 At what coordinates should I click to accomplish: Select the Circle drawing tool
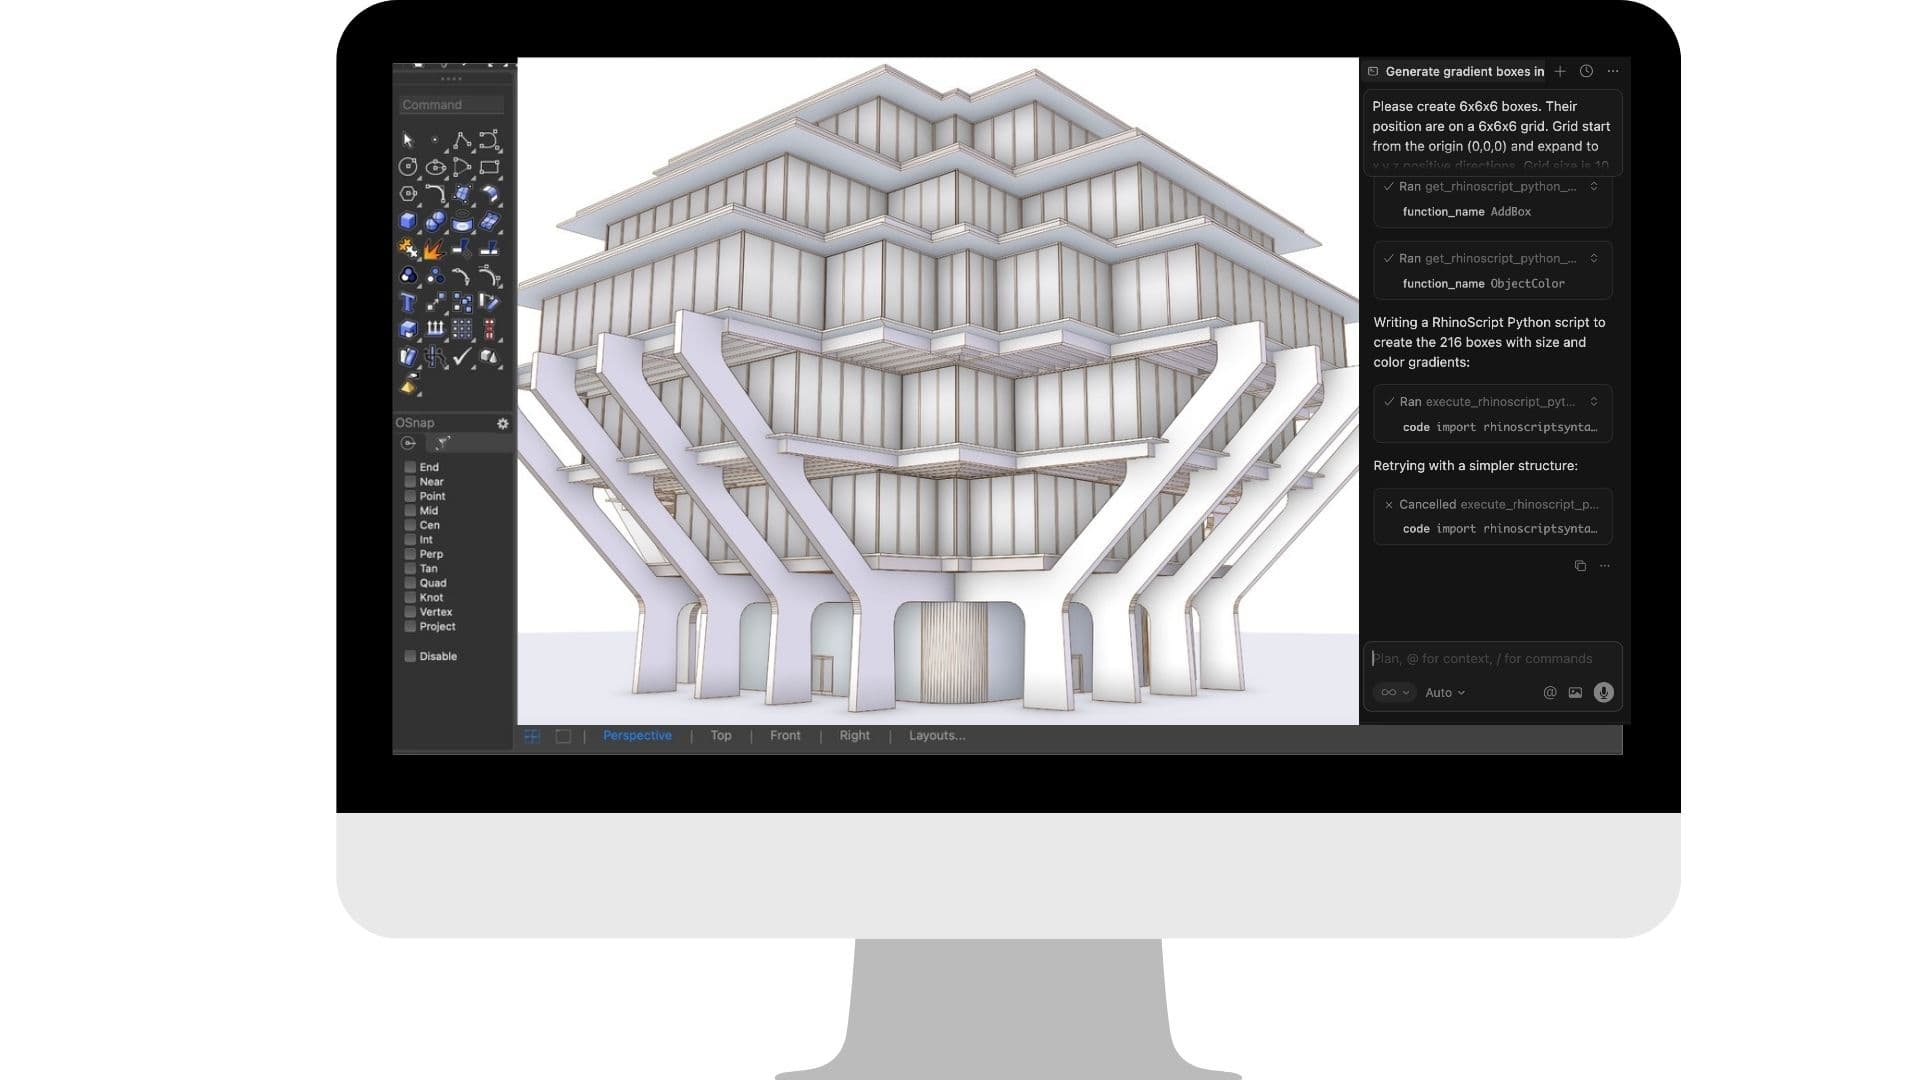pyautogui.click(x=408, y=168)
